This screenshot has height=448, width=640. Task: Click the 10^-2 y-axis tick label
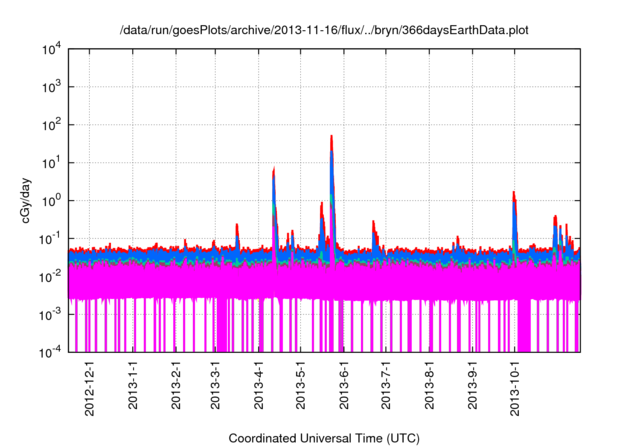(x=51, y=277)
